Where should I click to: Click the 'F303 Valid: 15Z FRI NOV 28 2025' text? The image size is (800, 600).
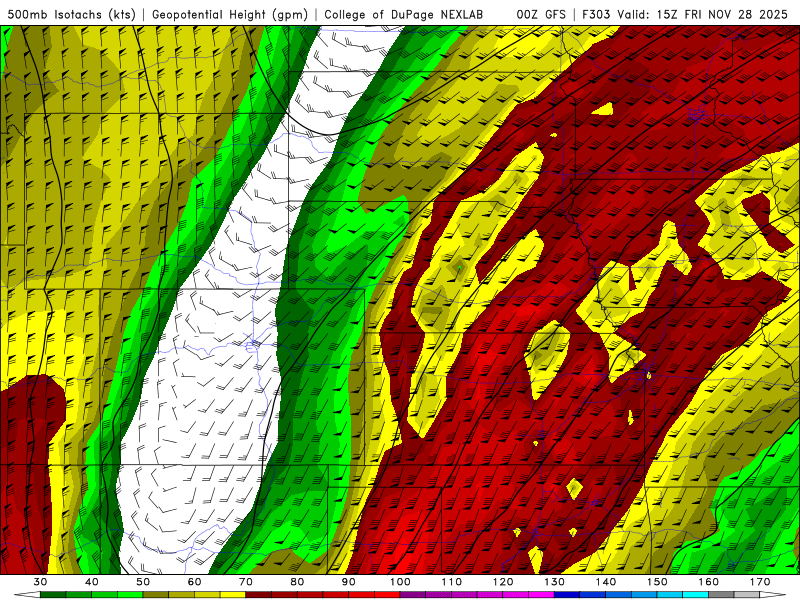(x=685, y=14)
